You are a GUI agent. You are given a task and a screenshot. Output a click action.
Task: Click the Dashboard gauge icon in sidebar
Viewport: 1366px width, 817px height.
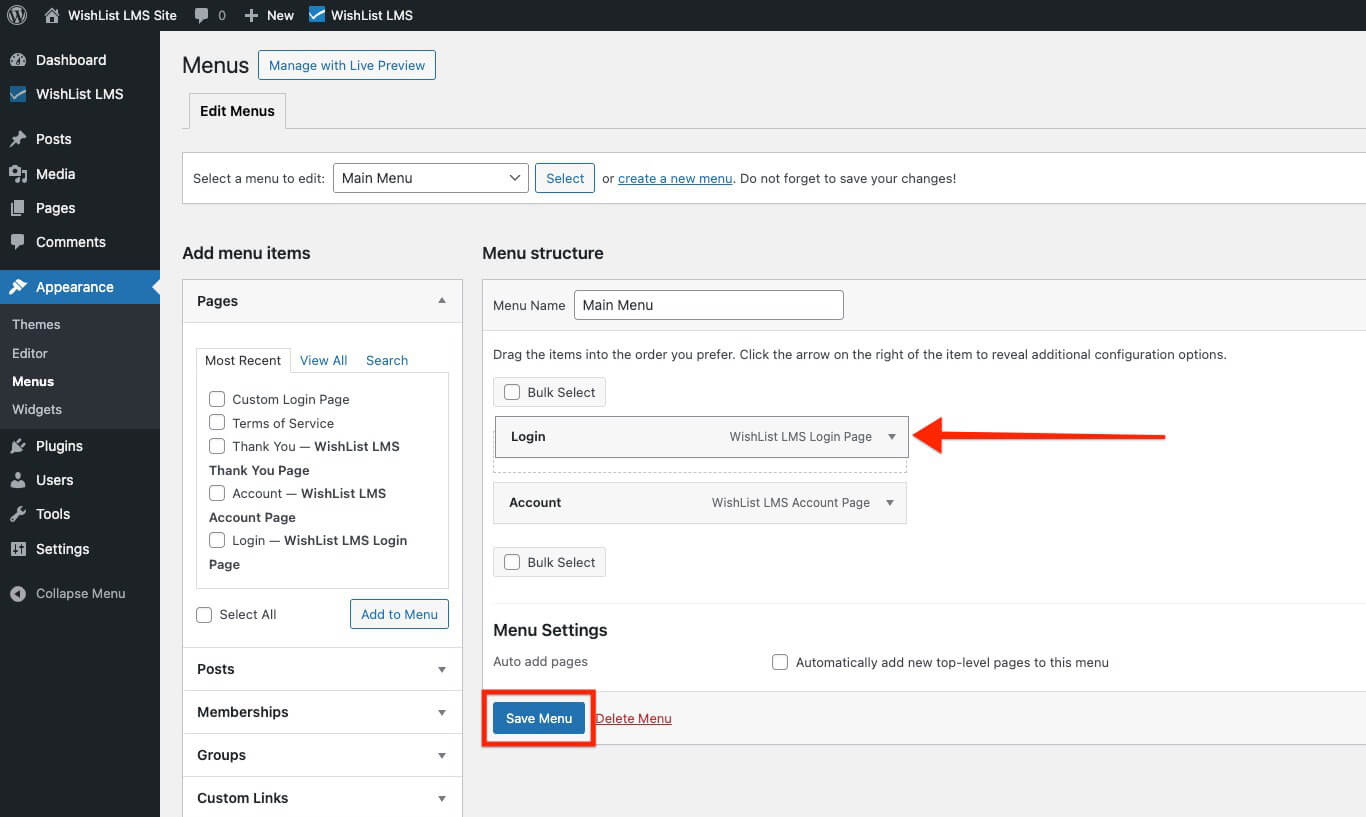point(18,60)
